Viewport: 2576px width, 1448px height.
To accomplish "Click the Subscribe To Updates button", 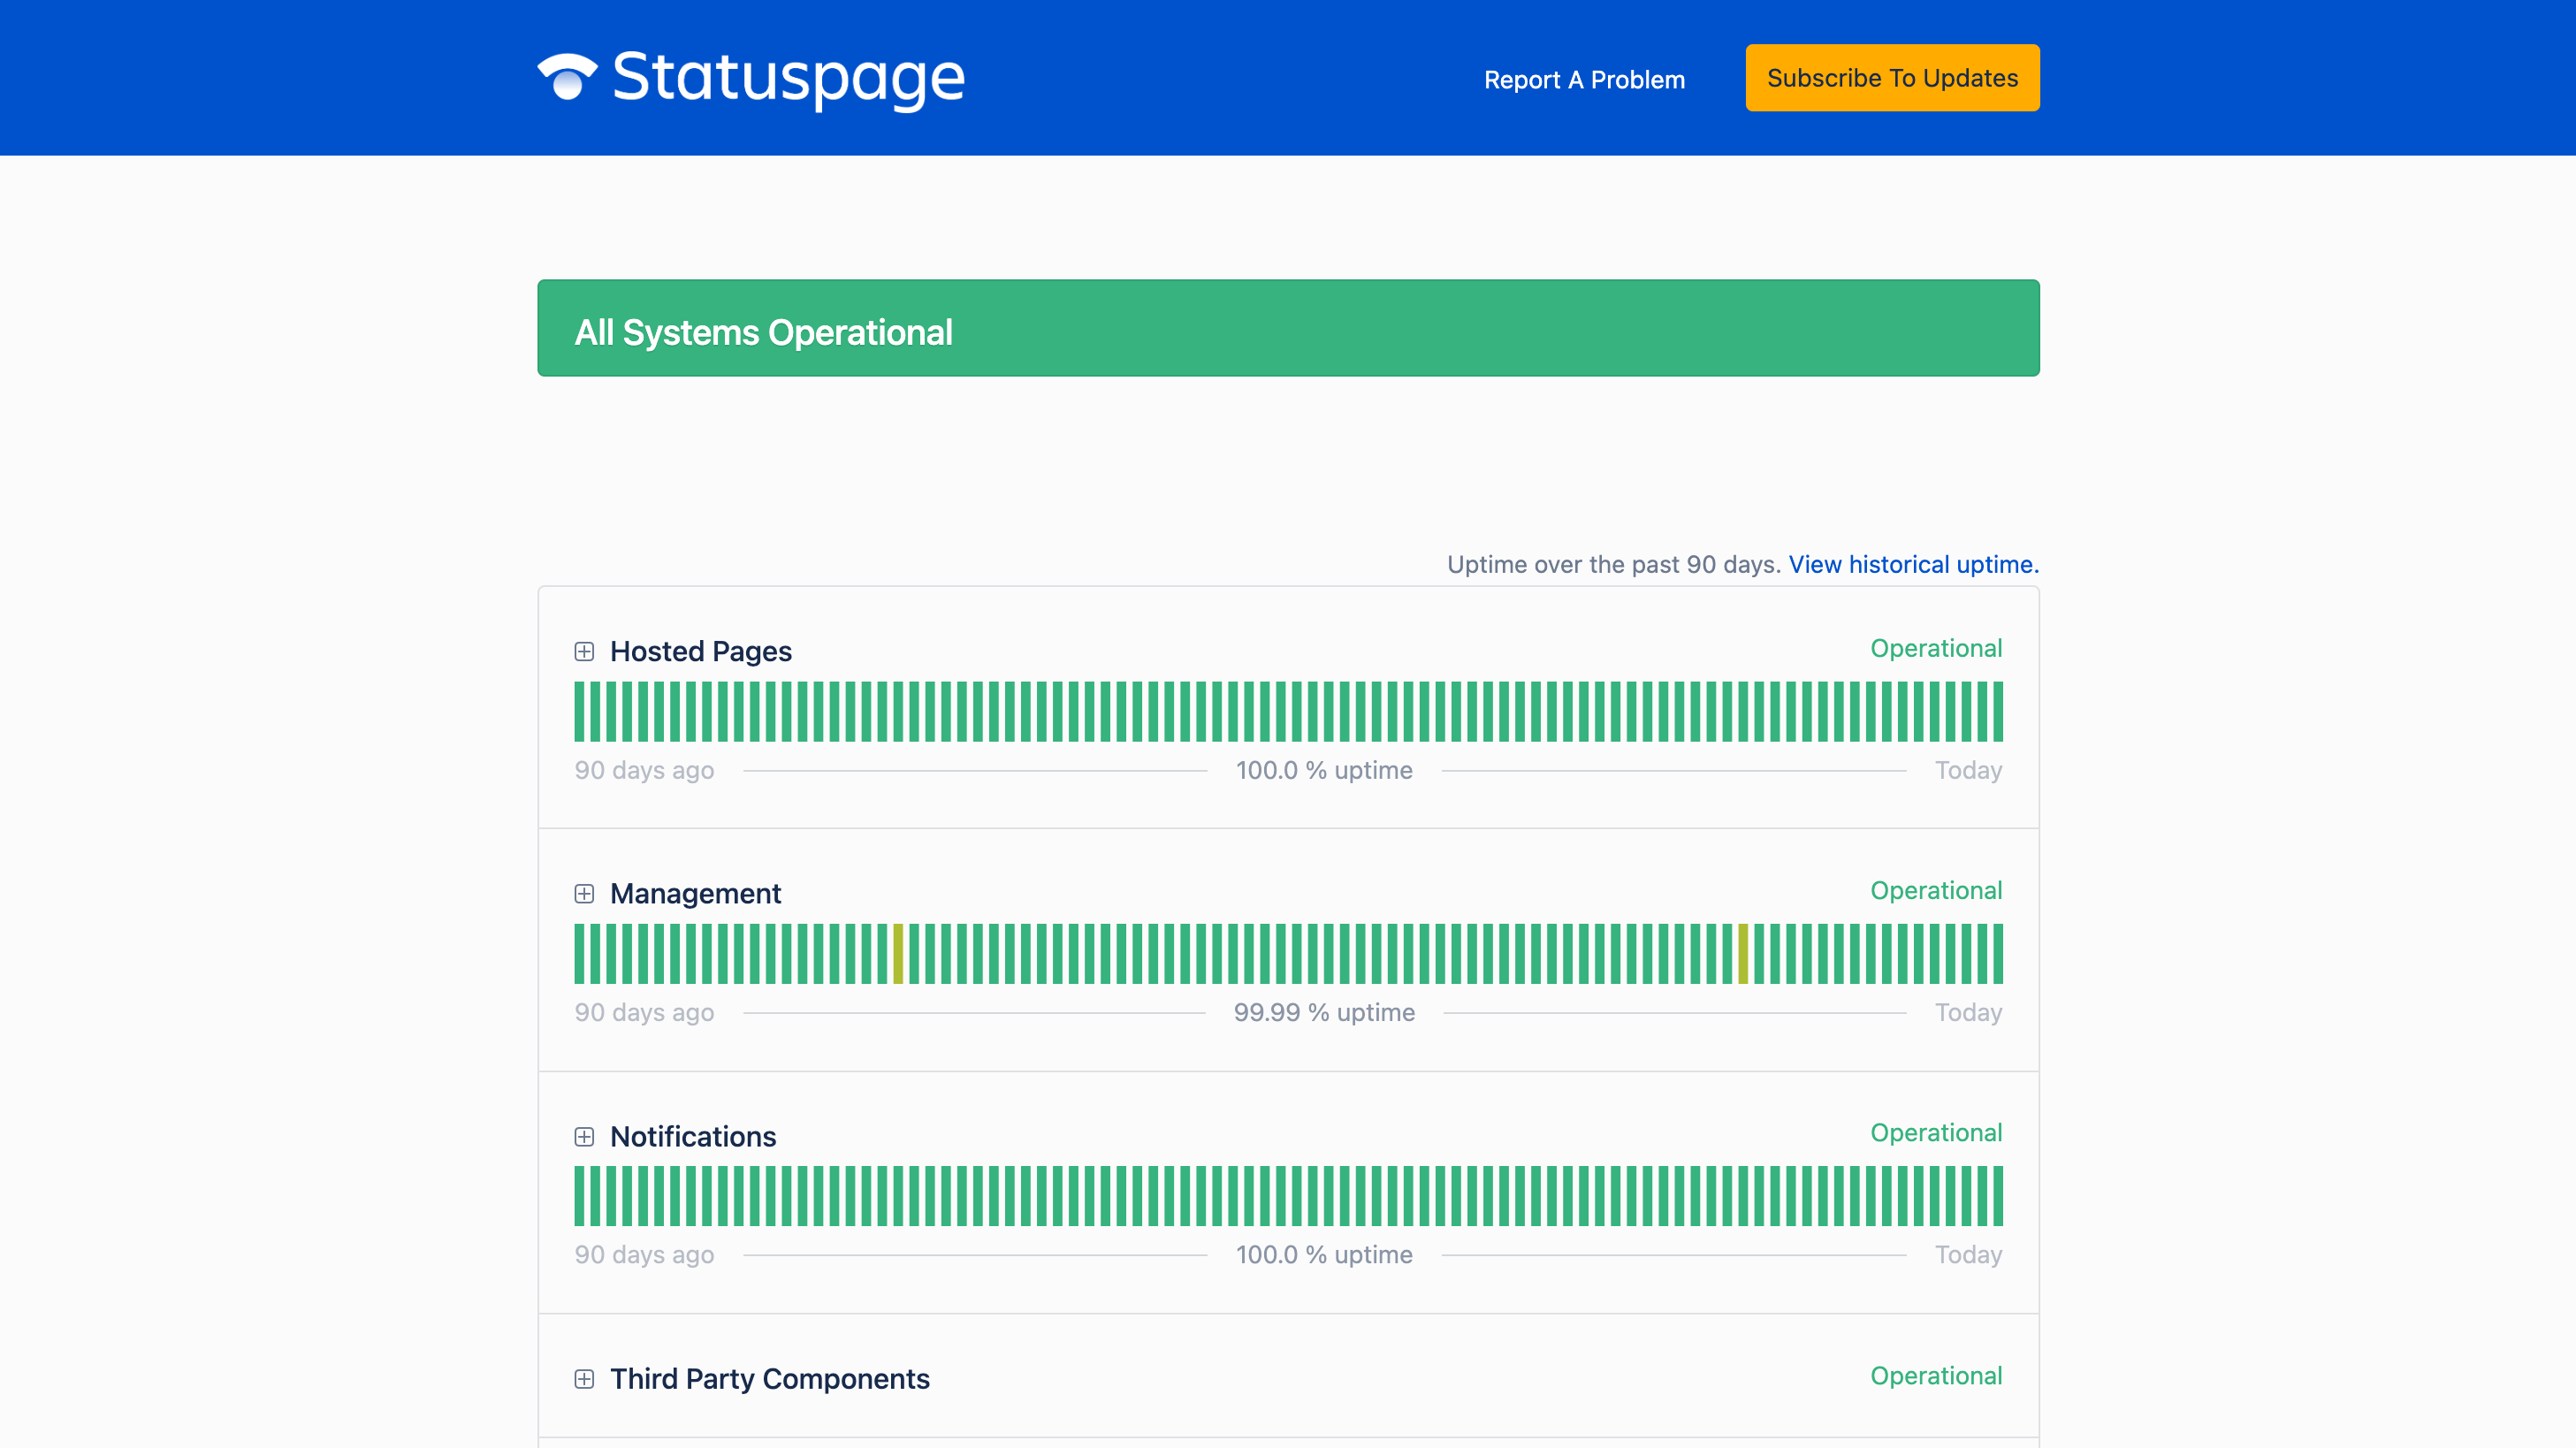I will click(1891, 77).
